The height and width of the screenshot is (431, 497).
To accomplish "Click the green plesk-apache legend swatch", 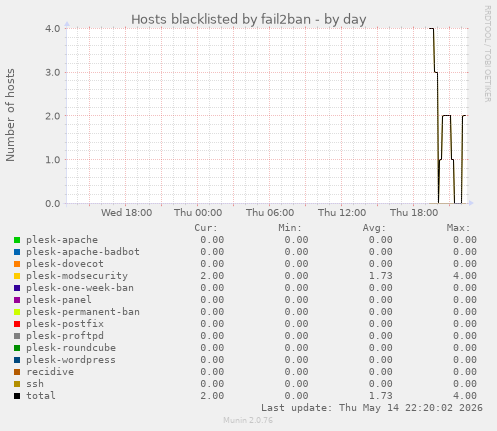I will pyautogui.click(x=17, y=240).
